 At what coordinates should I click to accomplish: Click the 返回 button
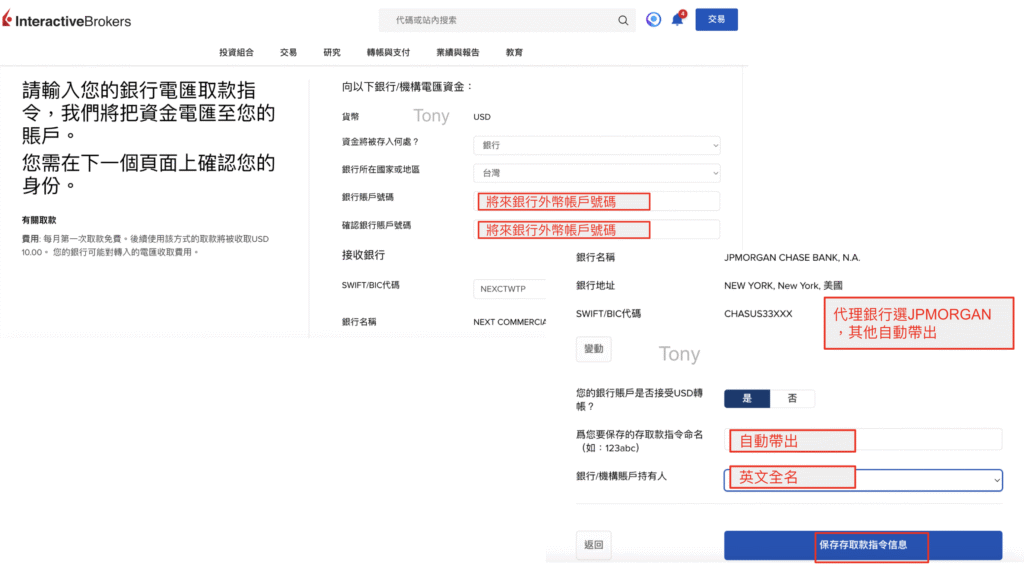coord(594,545)
